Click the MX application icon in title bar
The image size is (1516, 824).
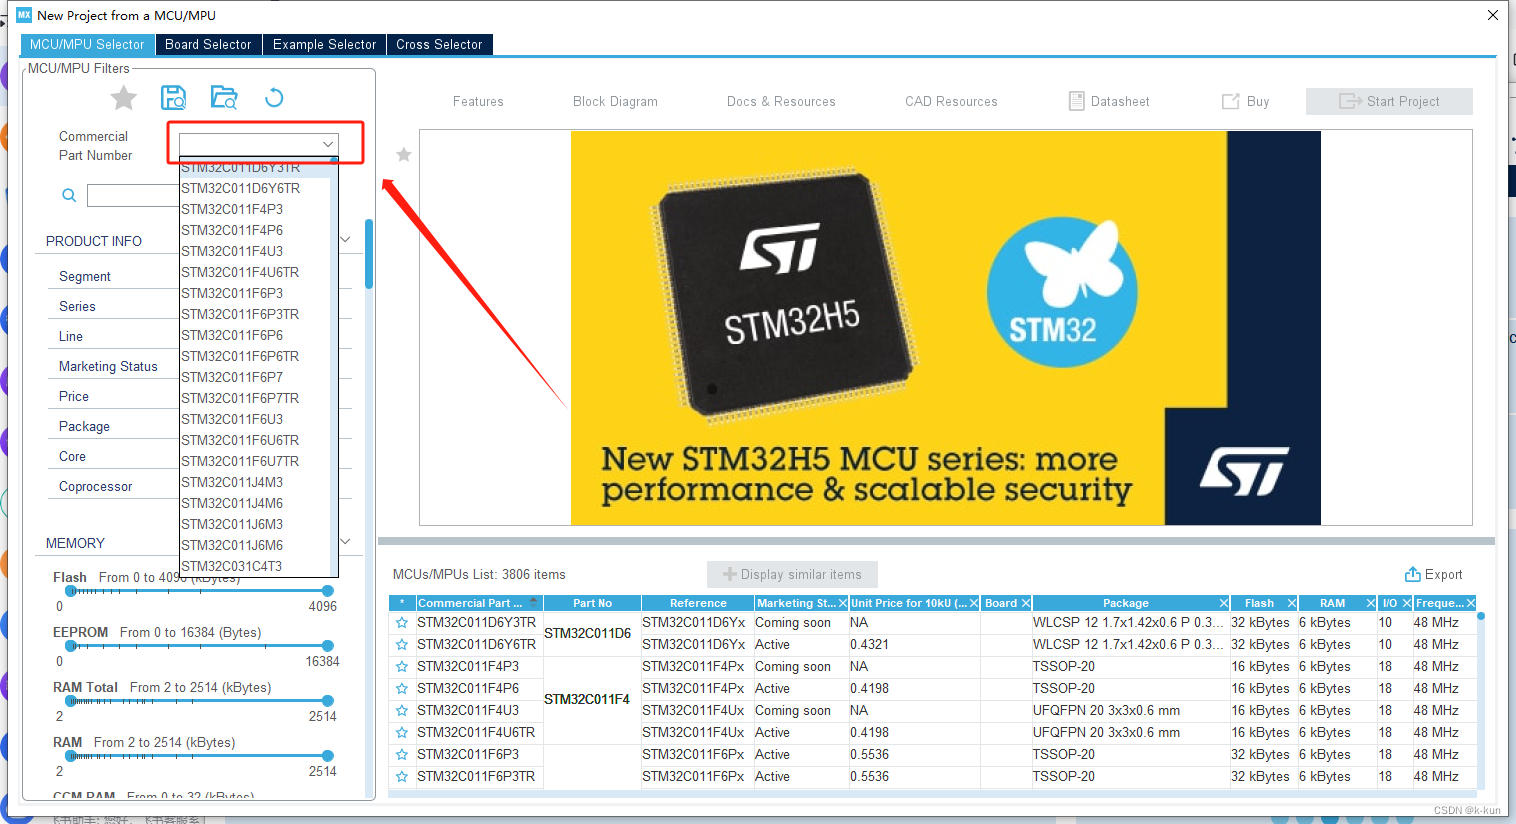click(24, 15)
